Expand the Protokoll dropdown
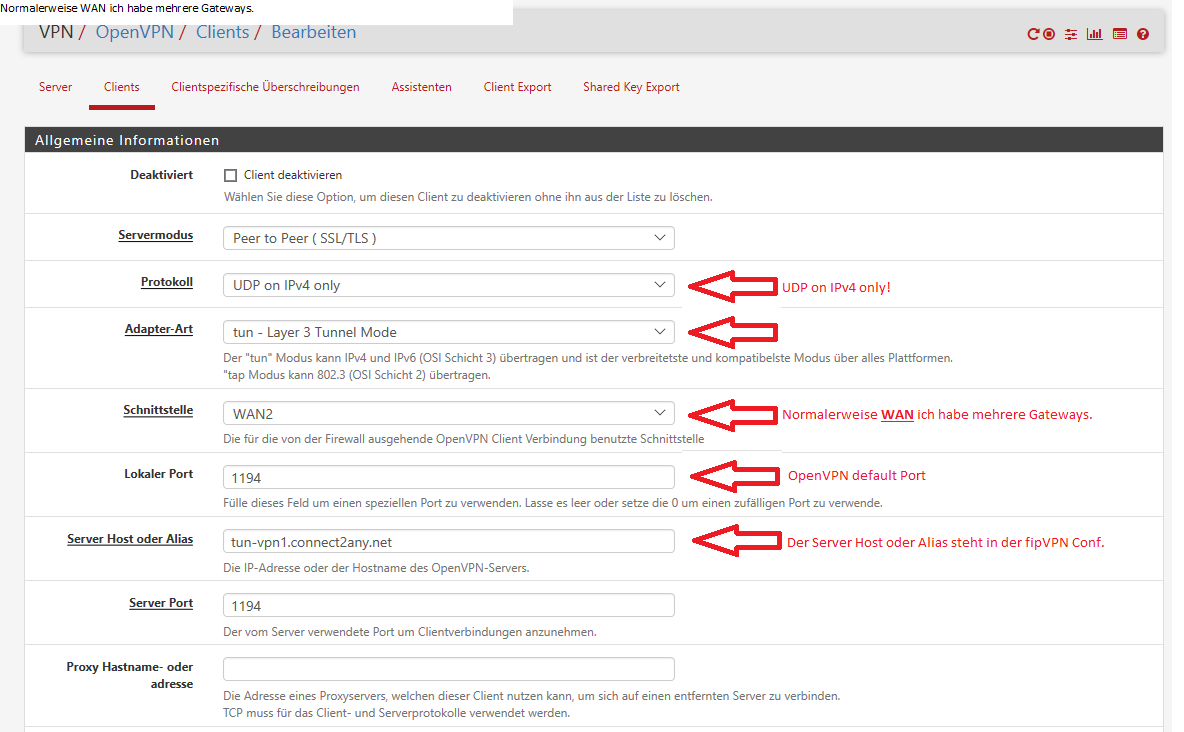This screenshot has width=1184, height=732. tap(448, 285)
